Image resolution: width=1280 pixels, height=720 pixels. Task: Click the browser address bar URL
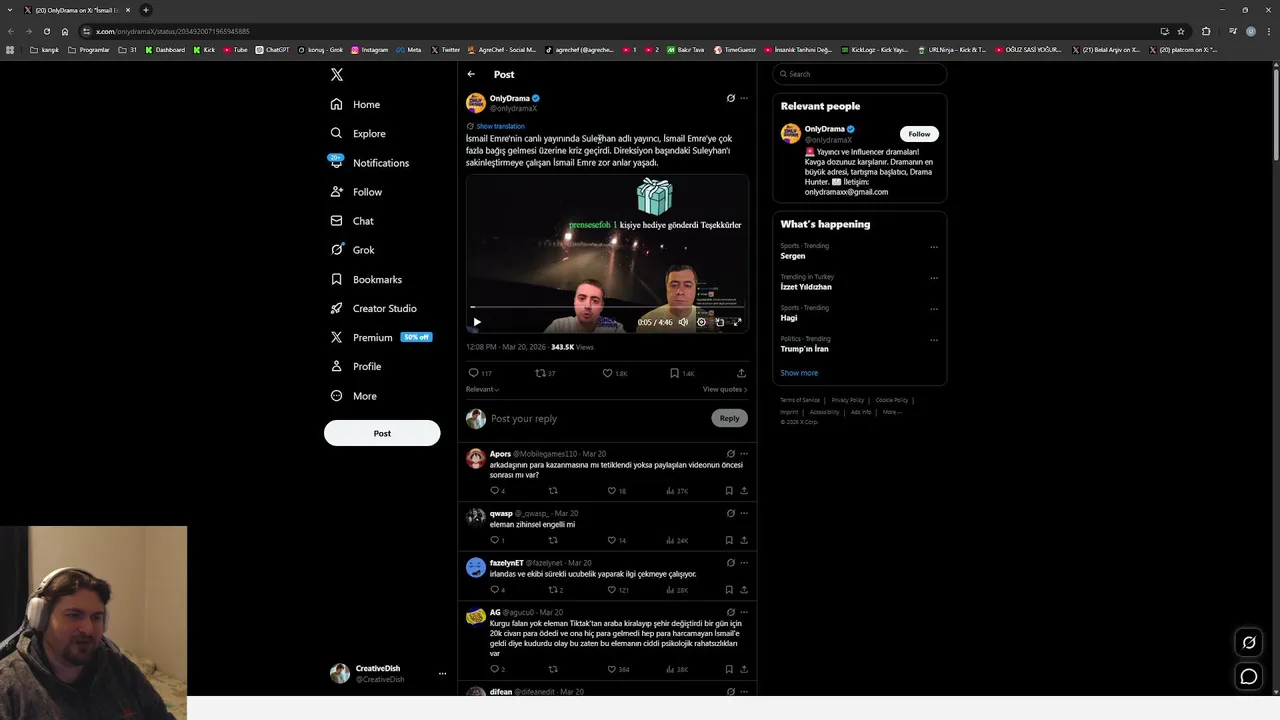pos(172,31)
